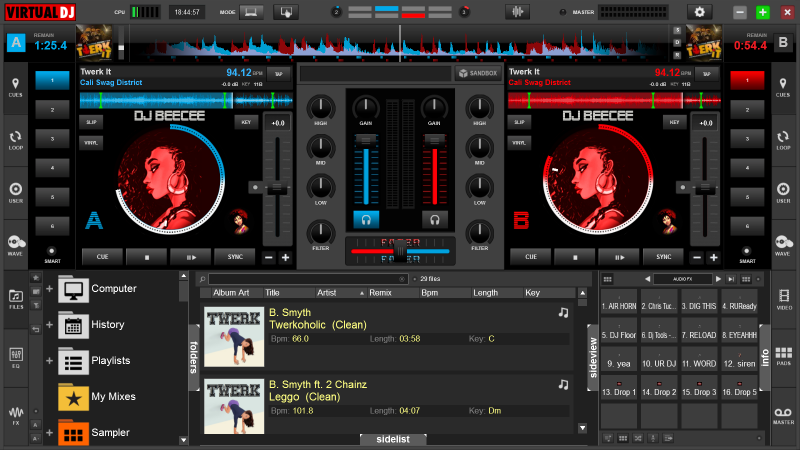The image size is (800, 450).
Task: Click skip-to-end icon beside AUDIO FX
Action: click(731, 279)
